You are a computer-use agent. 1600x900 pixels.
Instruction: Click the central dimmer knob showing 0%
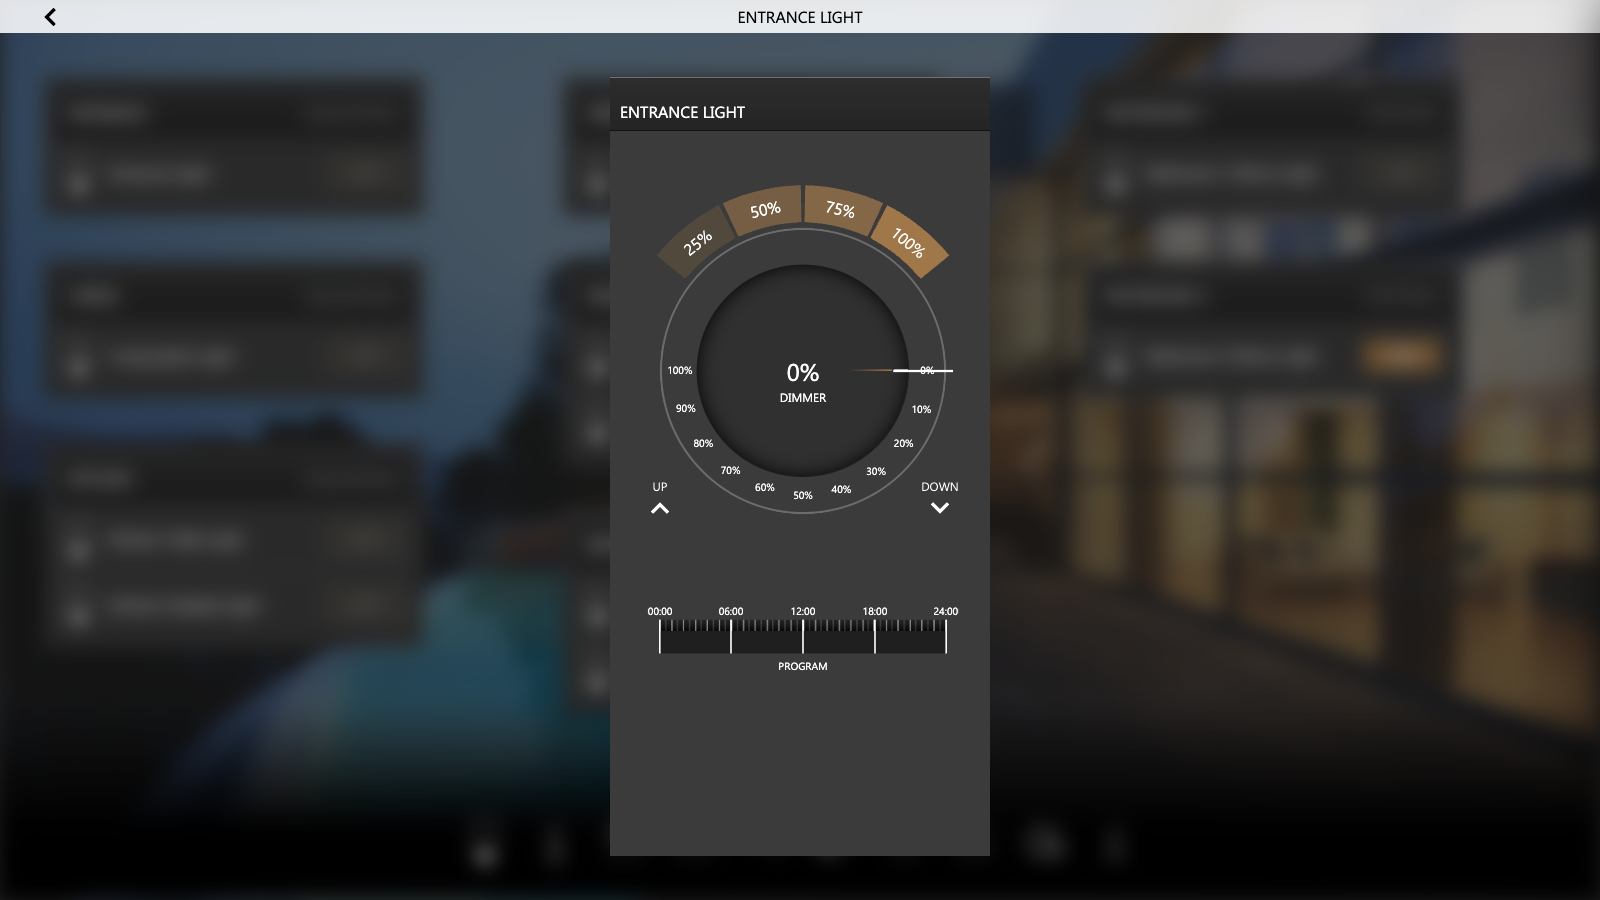pos(803,371)
